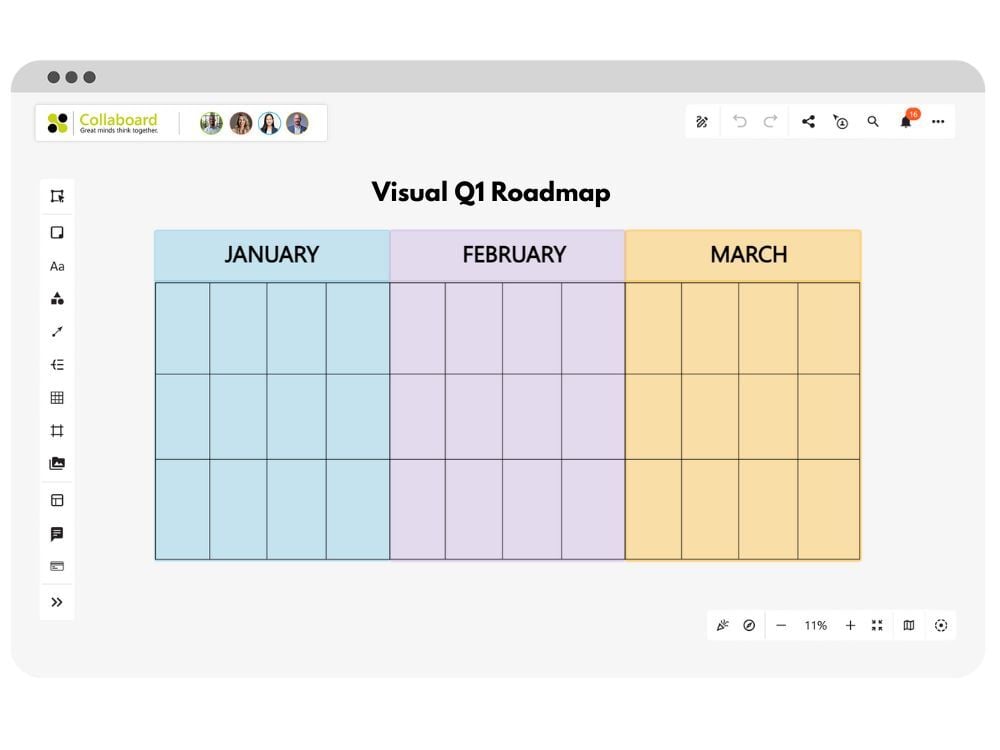Open the comments tool

click(57, 532)
